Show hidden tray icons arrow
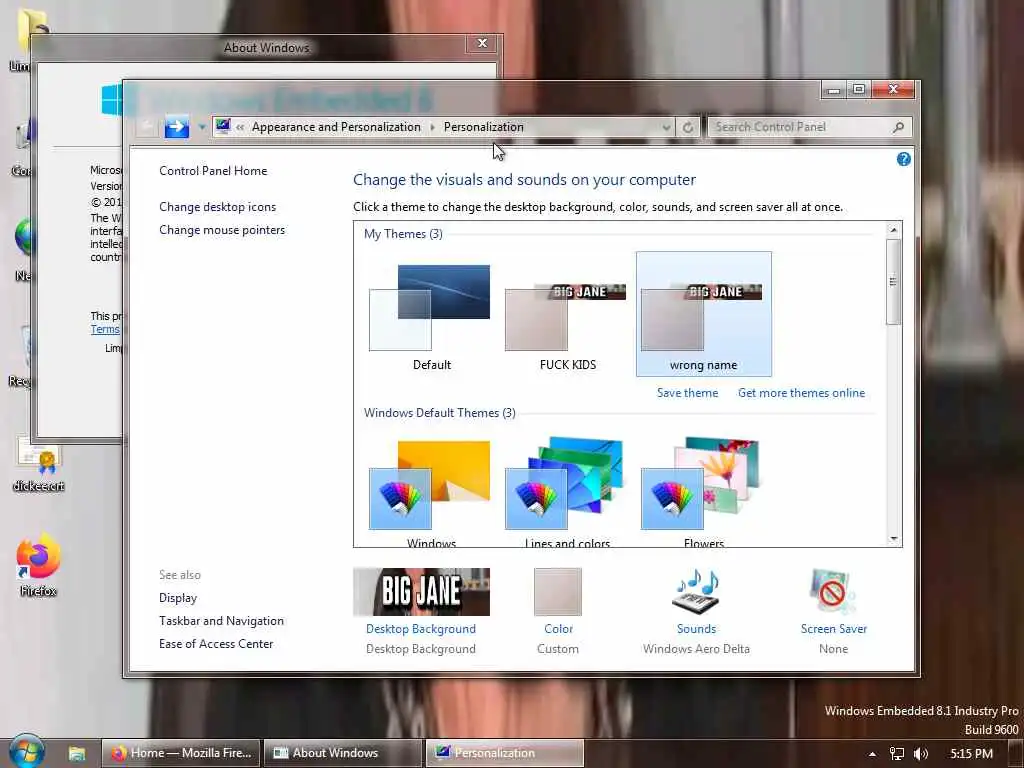Image resolution: width=1024 pixels, height=768 pixels. pyautogui.click(x=872, y=754)
